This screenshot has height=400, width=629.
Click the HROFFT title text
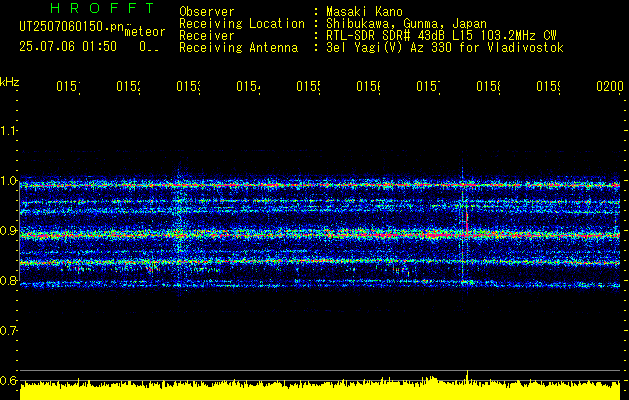pyautogui.click(x=102, y=8)
